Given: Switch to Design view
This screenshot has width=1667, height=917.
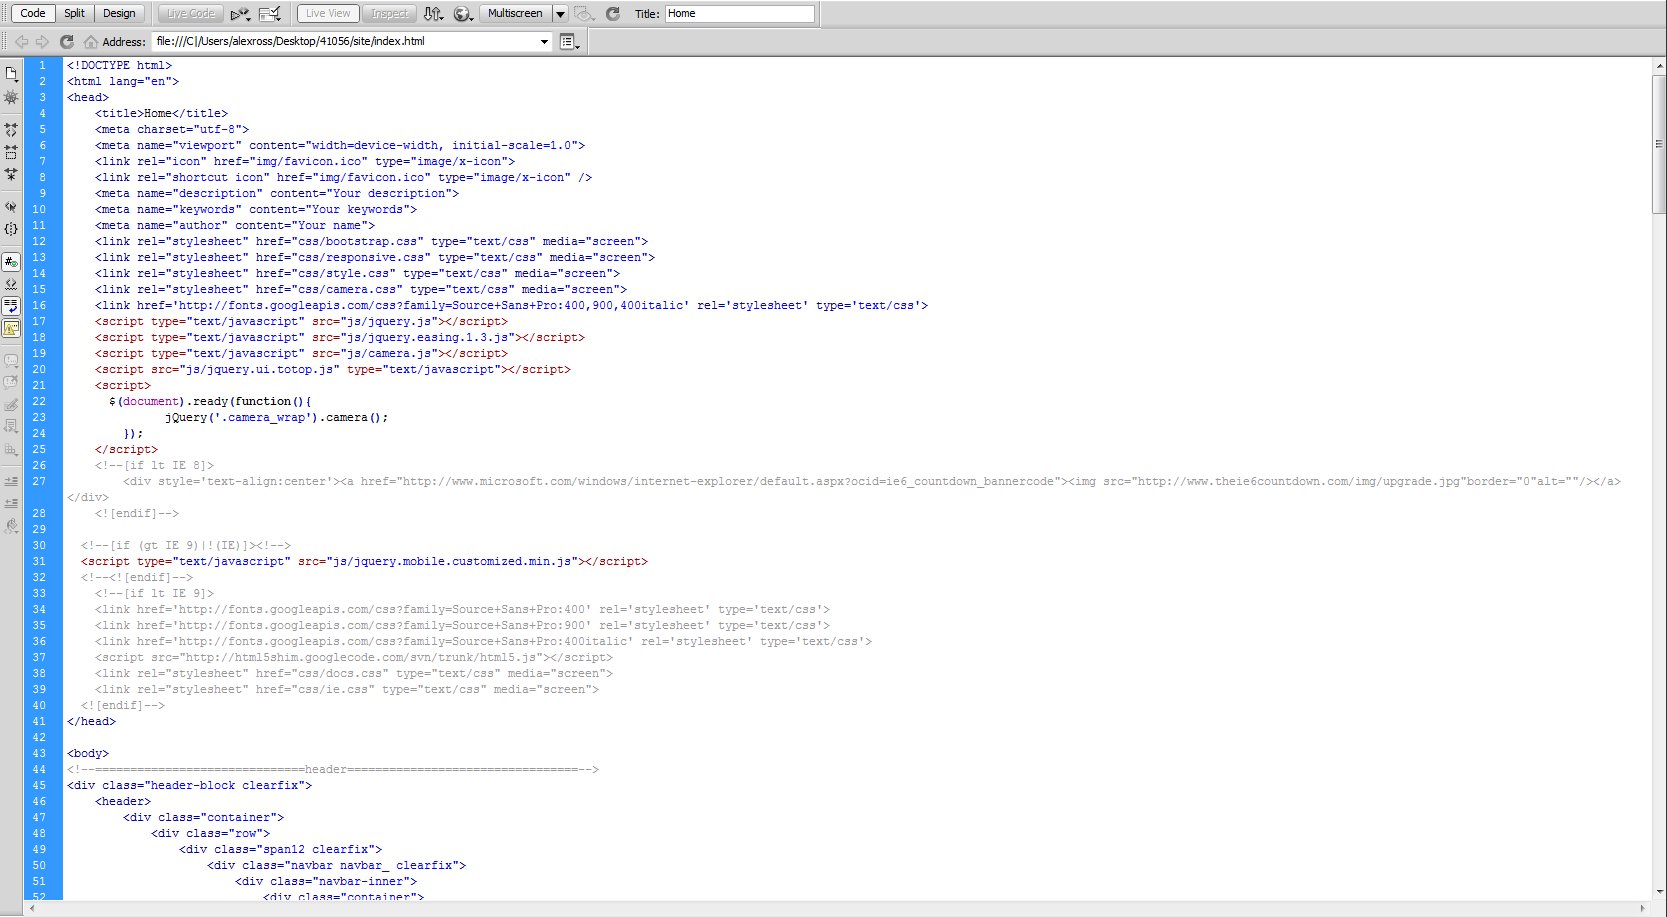Looking at the screenshot, I should 119,14.
